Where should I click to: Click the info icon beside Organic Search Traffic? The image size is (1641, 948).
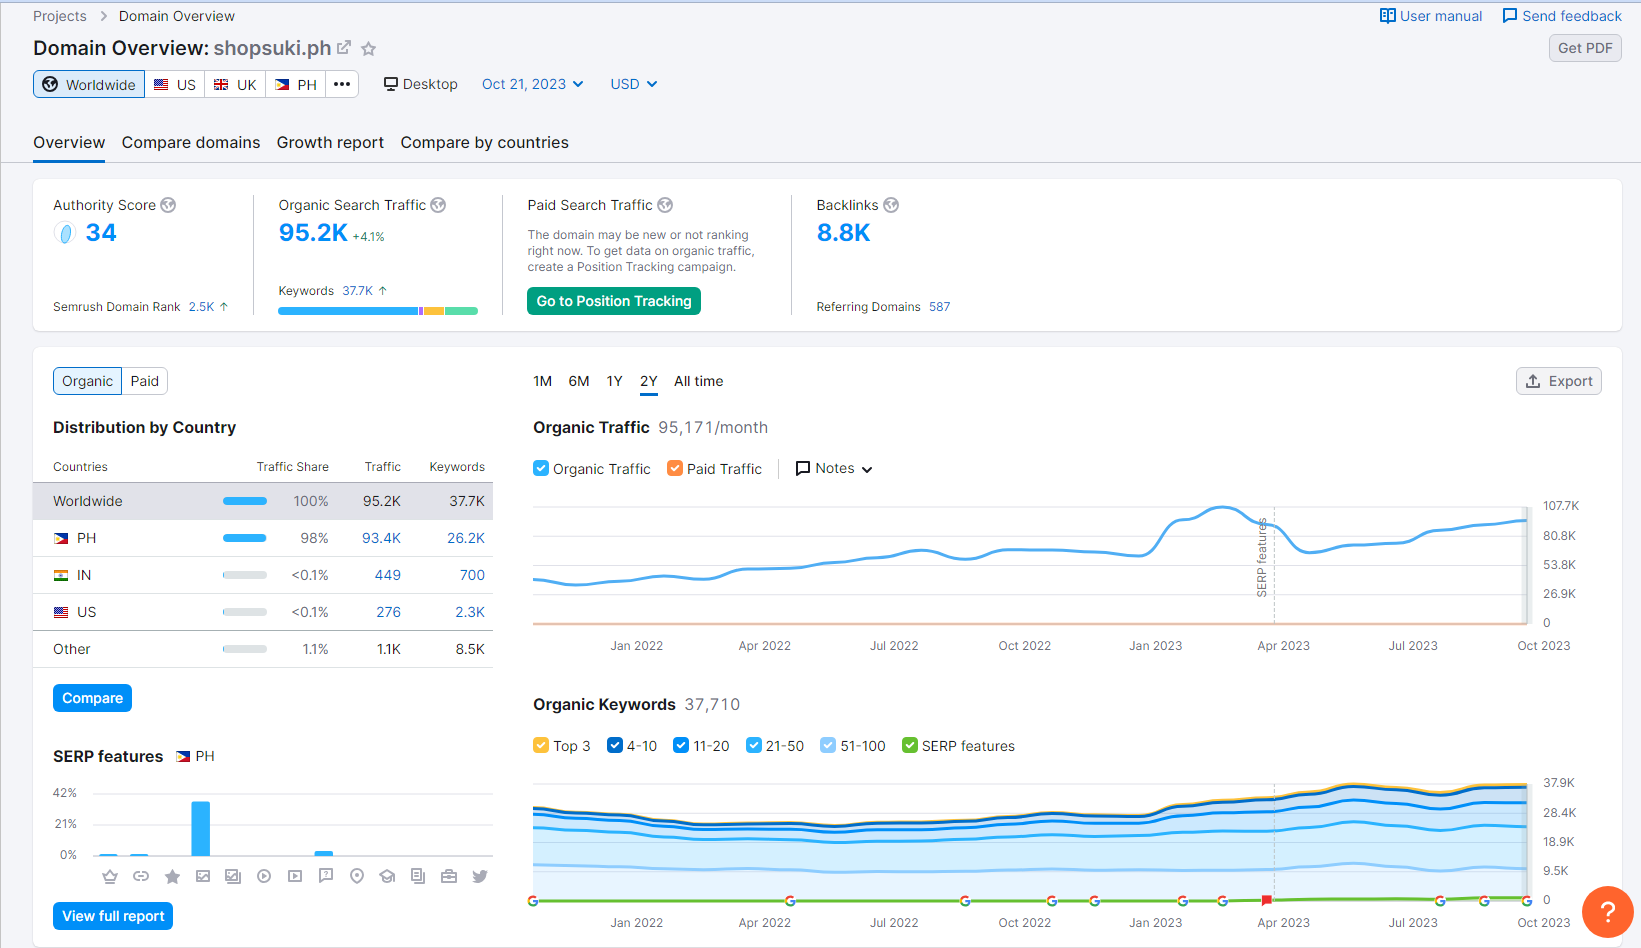438,205
